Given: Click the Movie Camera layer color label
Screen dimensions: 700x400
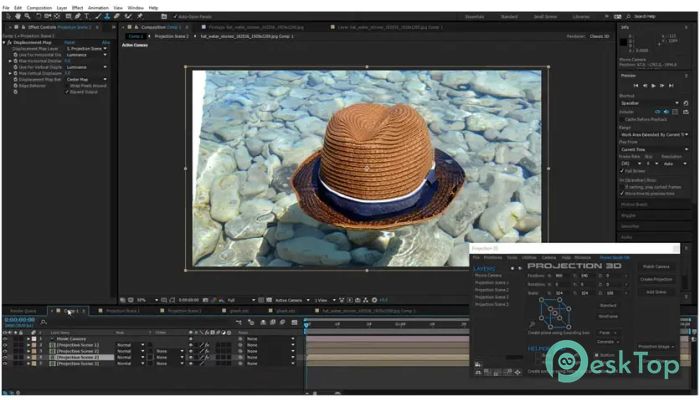Looking at the screenshot, I should (x=33, y=339).
